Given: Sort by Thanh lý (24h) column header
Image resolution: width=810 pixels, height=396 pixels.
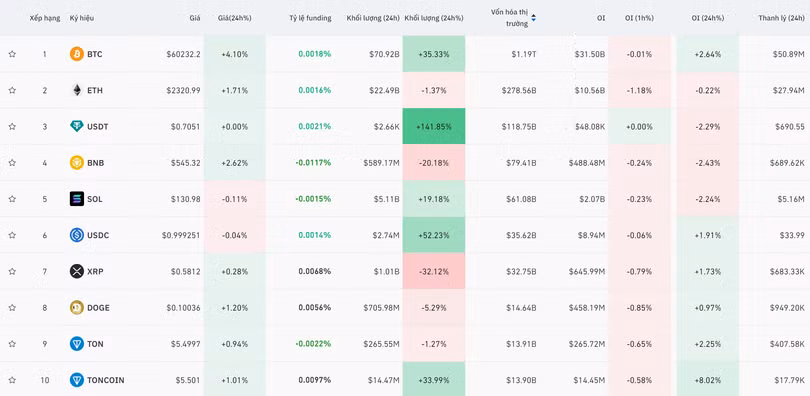Looking at the screenshot, I should click(781, 18).
